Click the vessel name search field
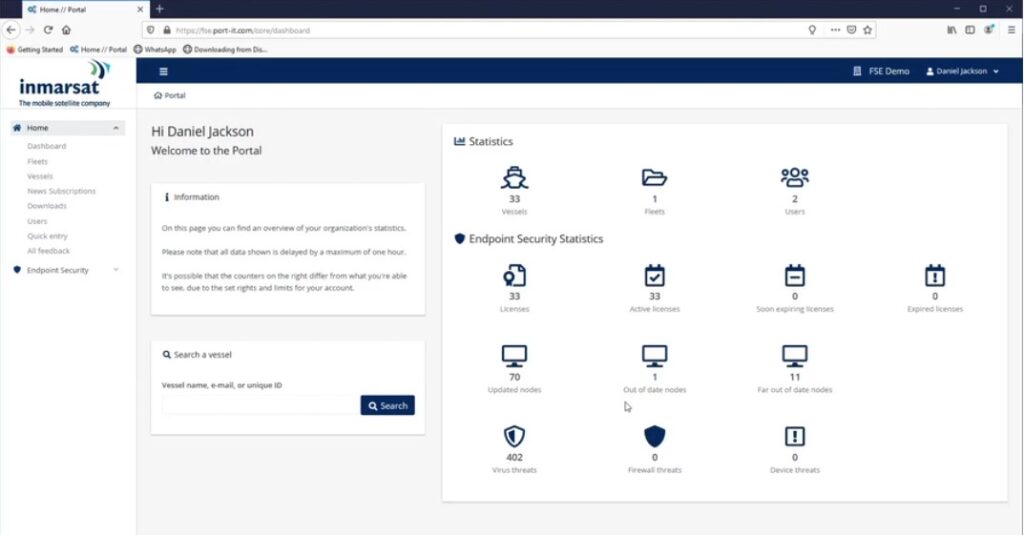This screenshot has height=535, width=1024. click(260, 405)
